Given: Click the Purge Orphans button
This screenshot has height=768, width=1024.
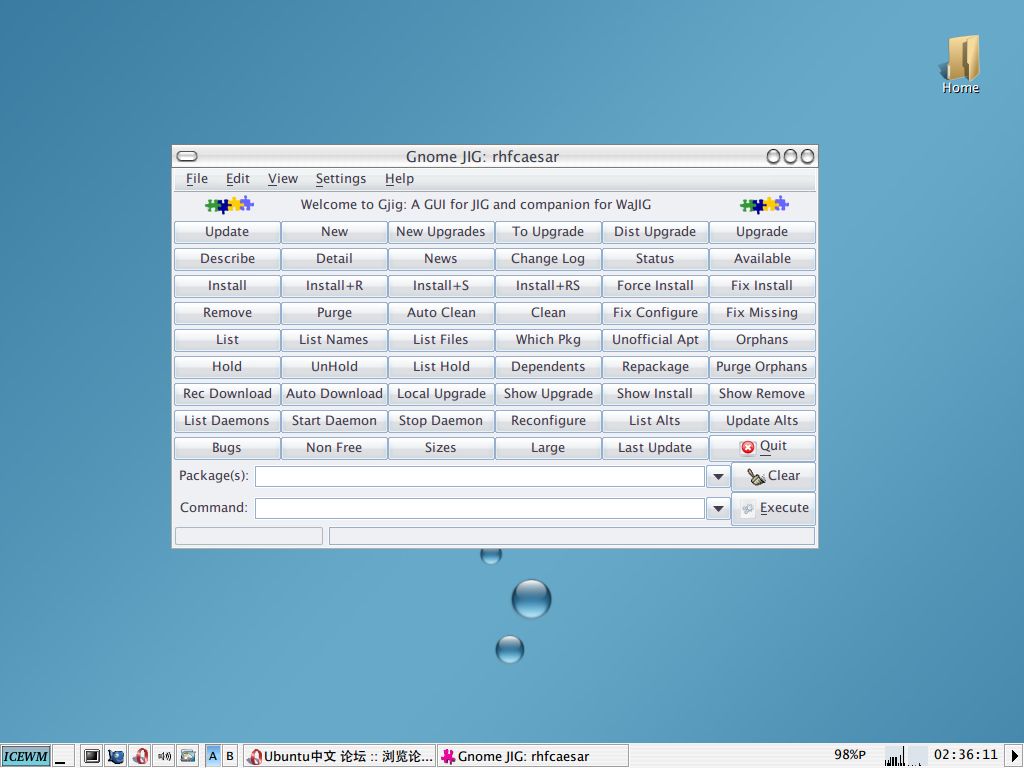Looking at the screenshot, I should pos(762,367).
